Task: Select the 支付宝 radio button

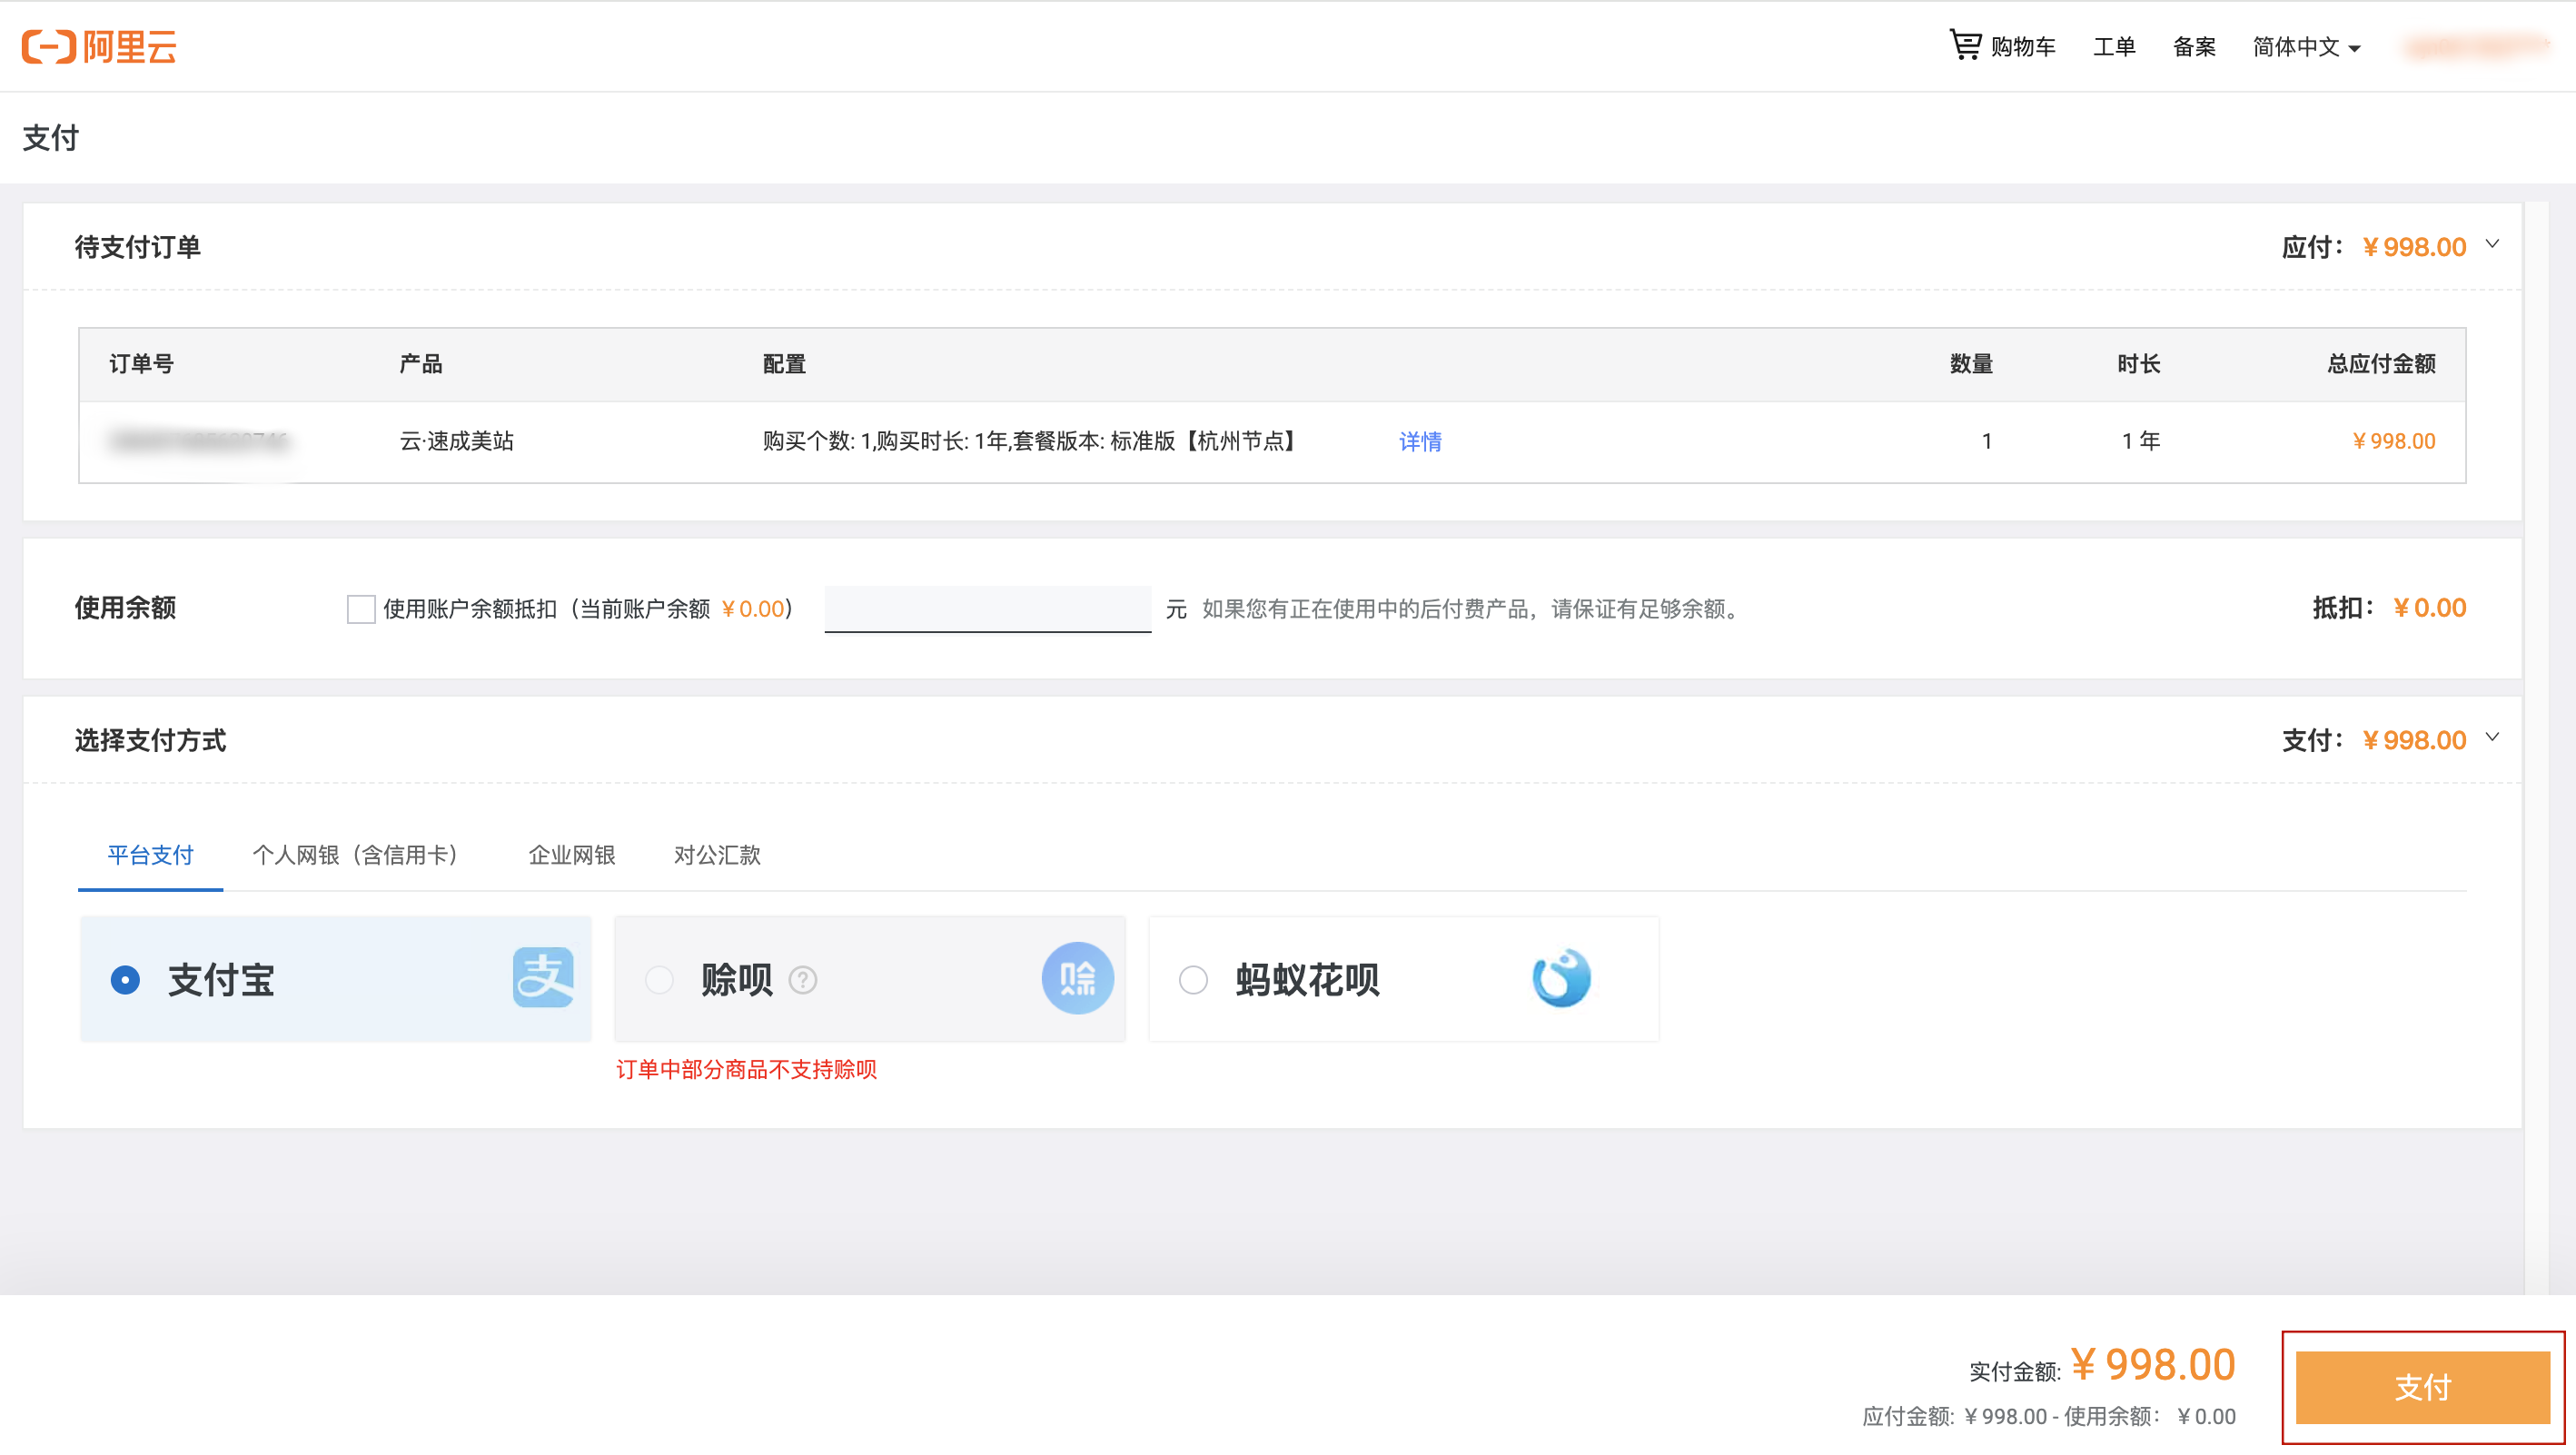Action: [125, 980]
